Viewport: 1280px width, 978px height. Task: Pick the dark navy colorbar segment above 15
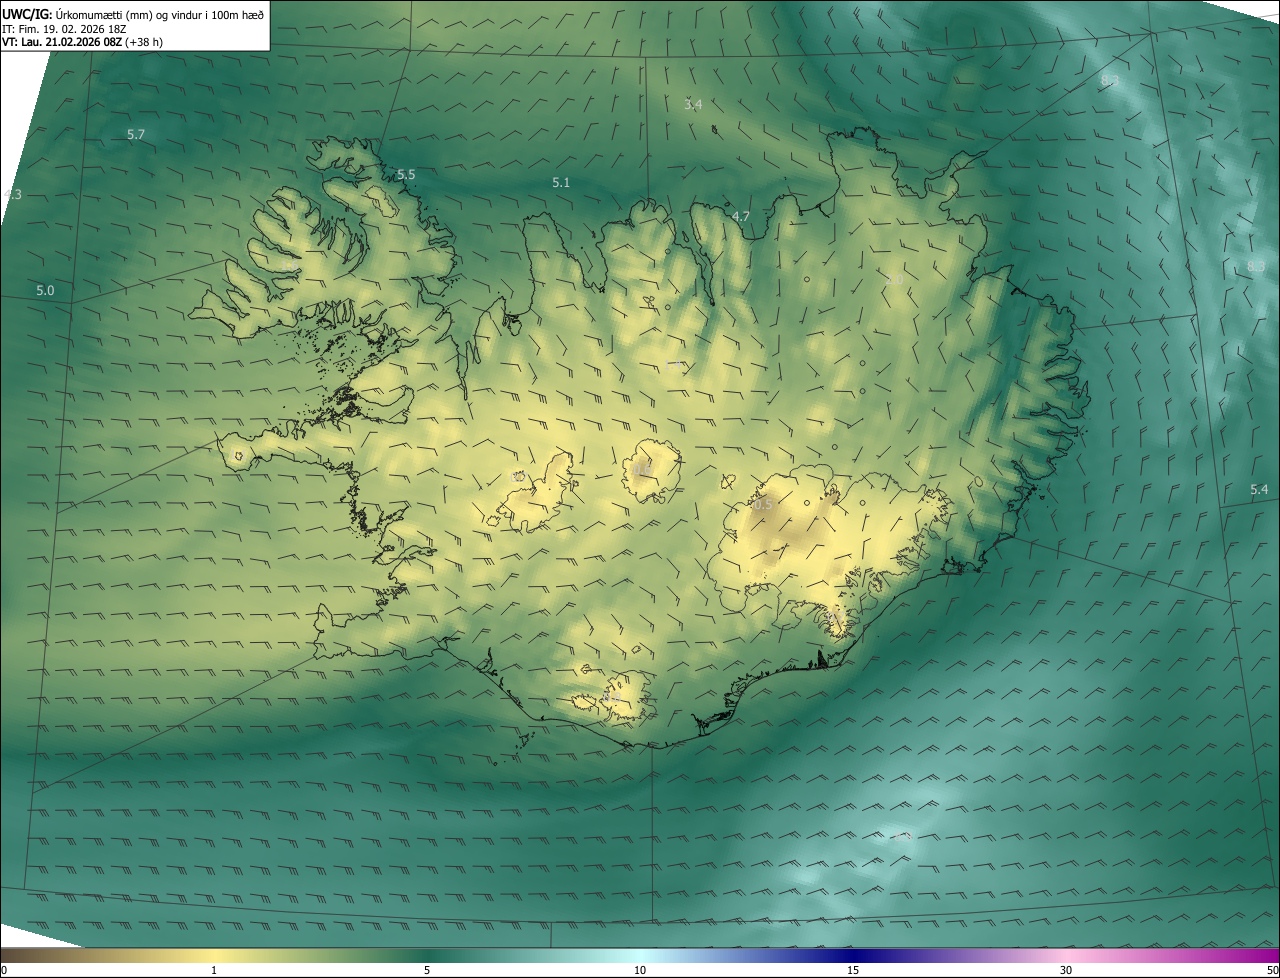tap(853, 955)
